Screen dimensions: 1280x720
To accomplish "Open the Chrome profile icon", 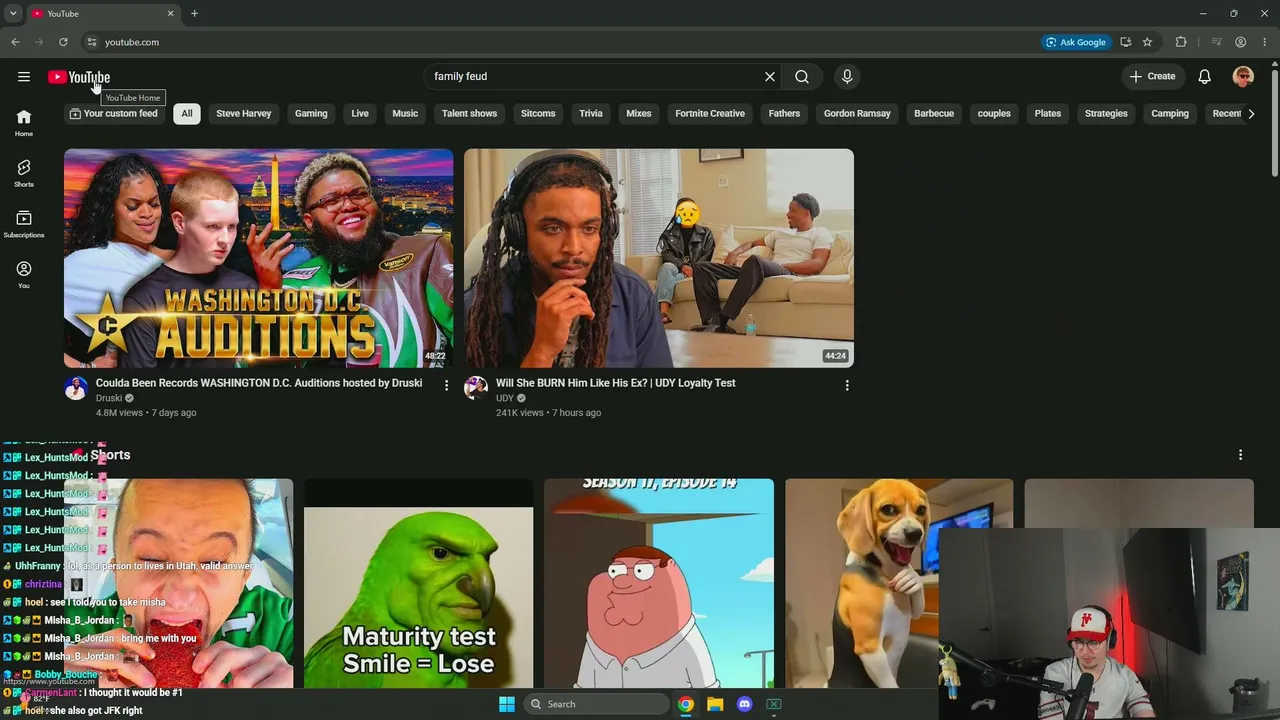I will 1240,42.
